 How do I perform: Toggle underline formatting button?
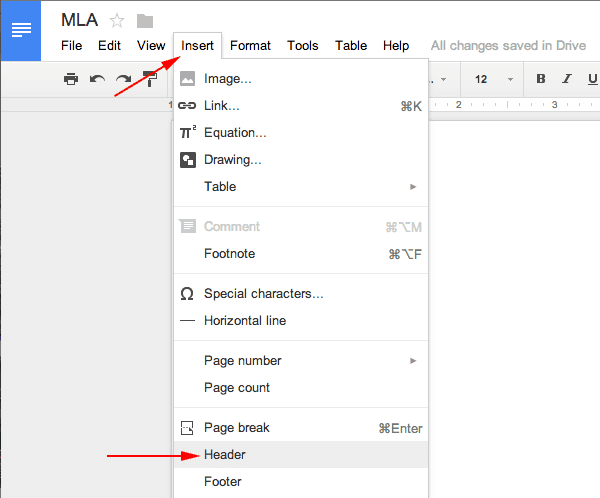click(x=592, y=79)
